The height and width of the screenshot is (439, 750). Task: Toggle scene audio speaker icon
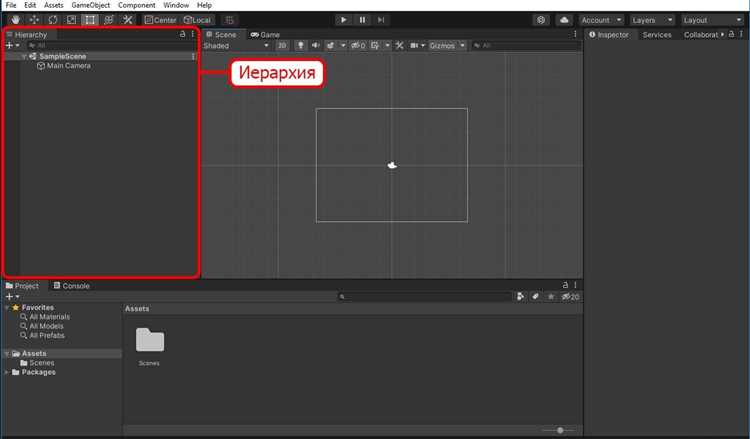315,46
